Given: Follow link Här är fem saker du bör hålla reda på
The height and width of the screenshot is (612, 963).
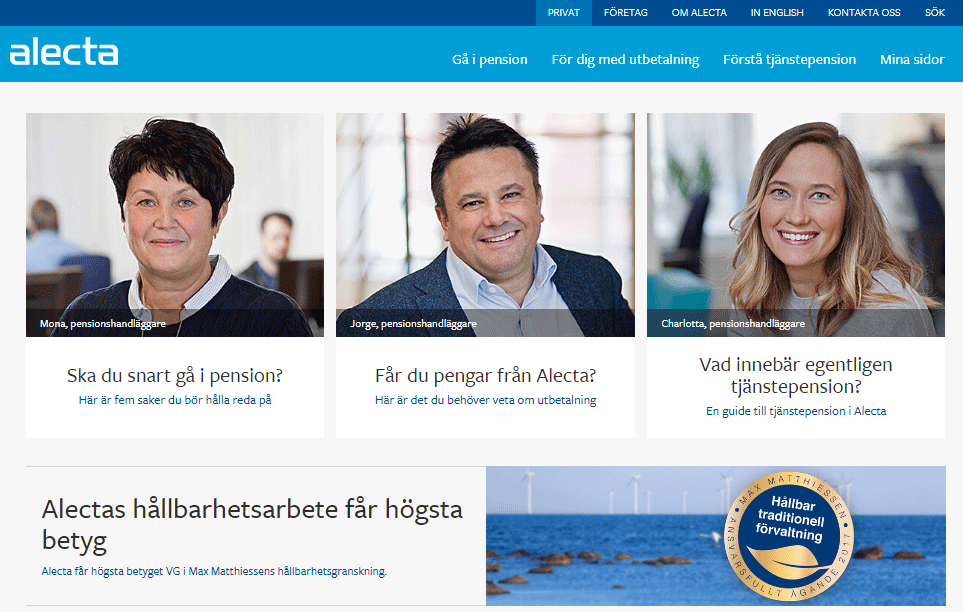Looking at the screenshot, I should [175, 400].
